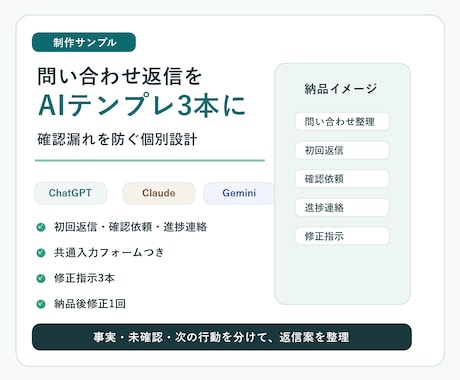Click the text 初回返信・確認依頼・進捗連絡
The height and width of the screenshot is (380, 460).
pos(130,227)
